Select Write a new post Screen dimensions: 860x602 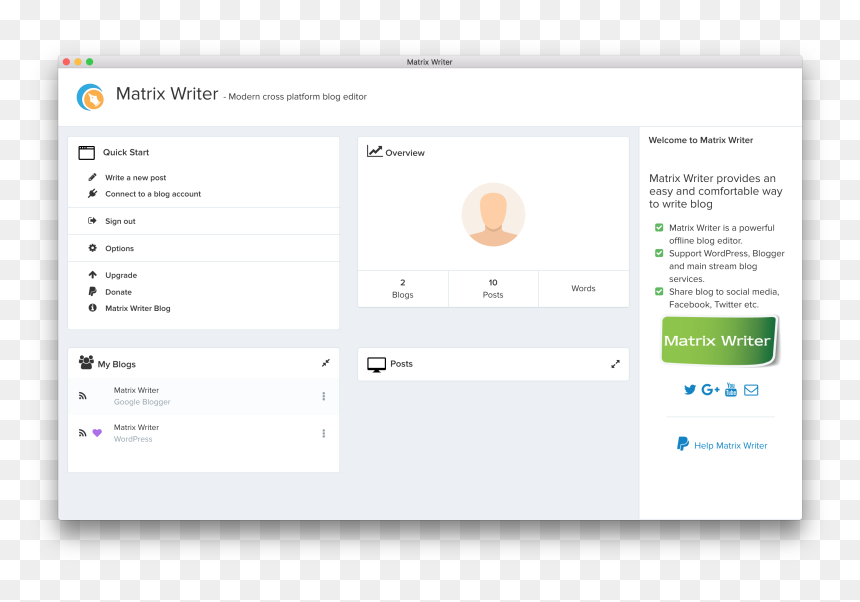point(135,178)
